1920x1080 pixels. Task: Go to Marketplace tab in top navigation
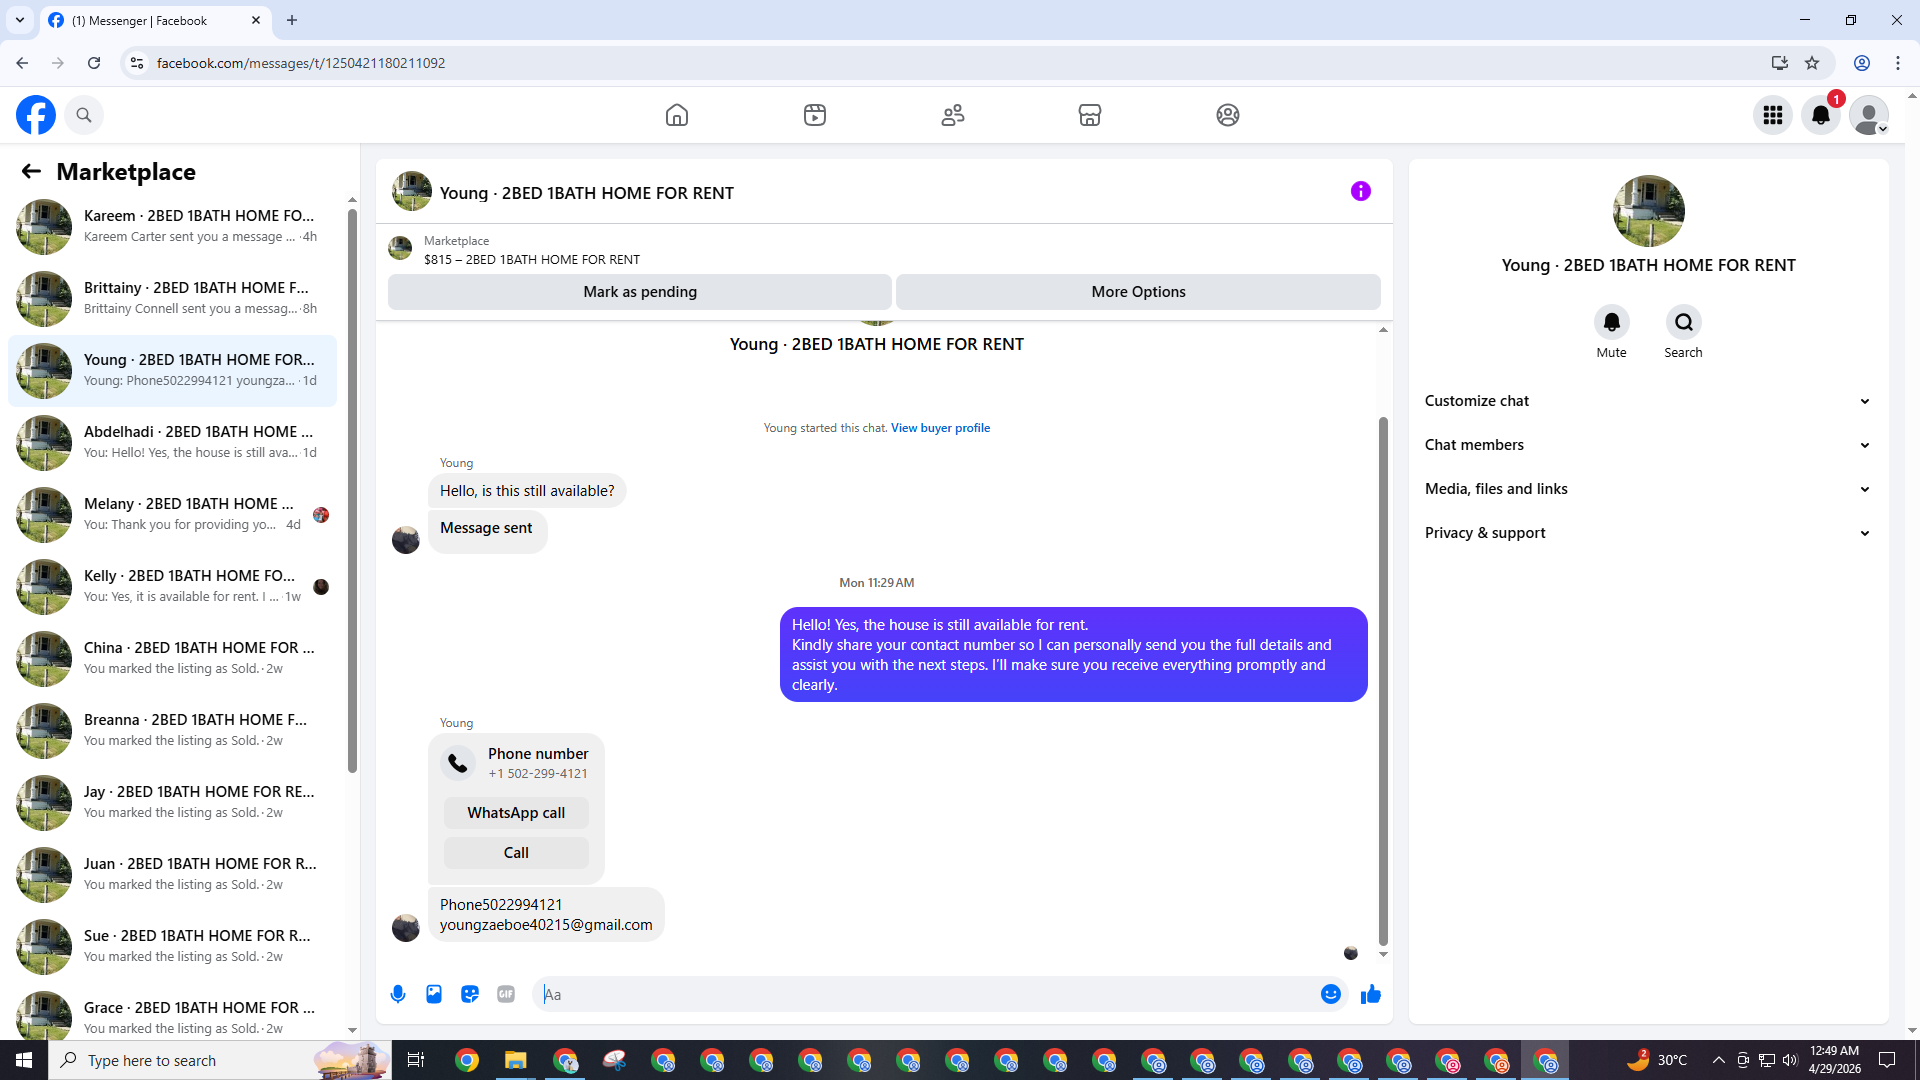click(x=1090, y=115)
